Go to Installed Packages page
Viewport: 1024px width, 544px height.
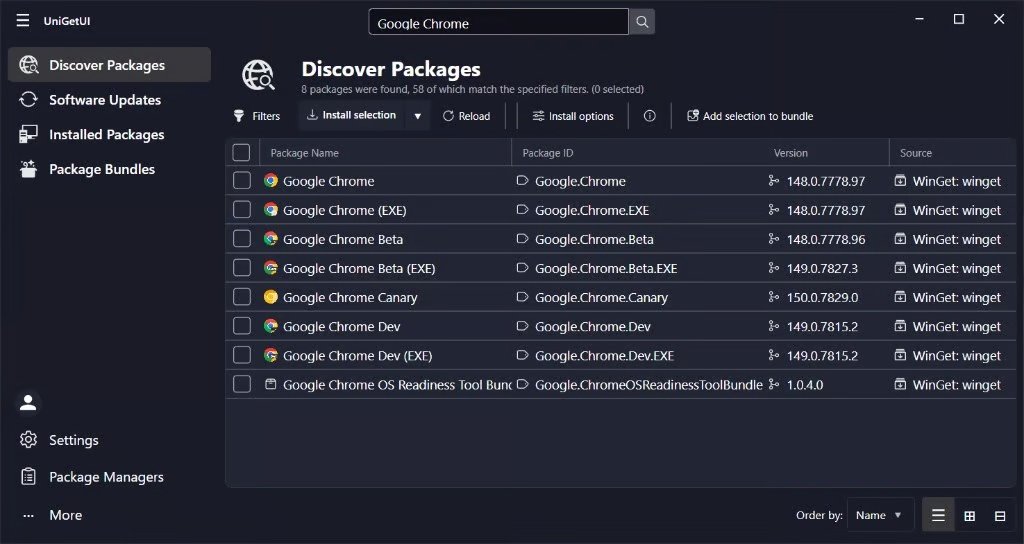[x=109, y=134]
